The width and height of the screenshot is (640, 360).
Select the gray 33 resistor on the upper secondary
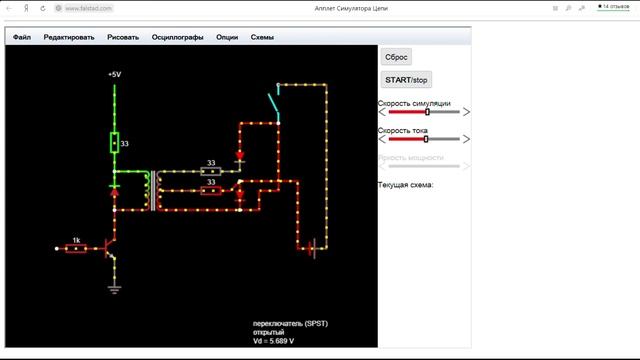pos(211,171)
